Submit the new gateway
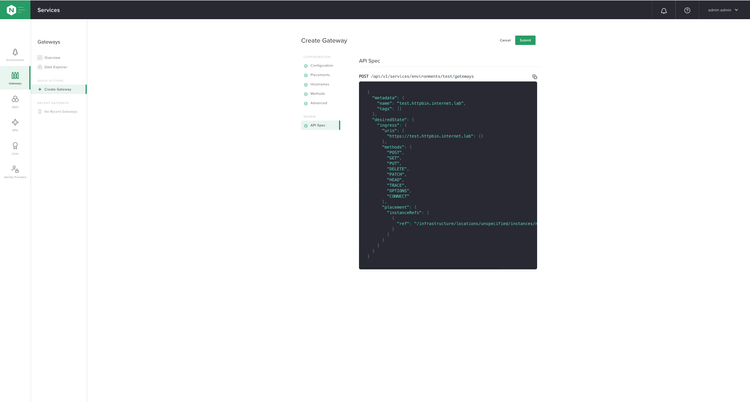Screen dimensions: 750x402 click(525, 40)
